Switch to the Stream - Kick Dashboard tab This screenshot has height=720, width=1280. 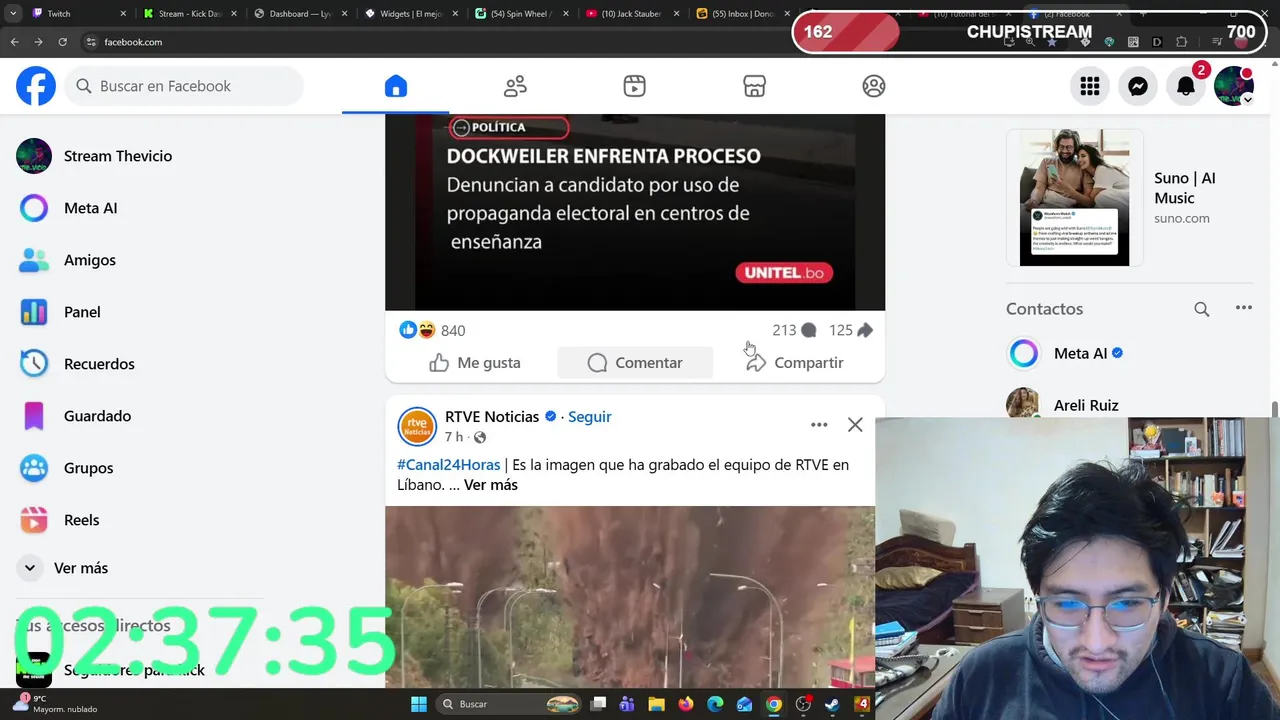click(189, 14)
